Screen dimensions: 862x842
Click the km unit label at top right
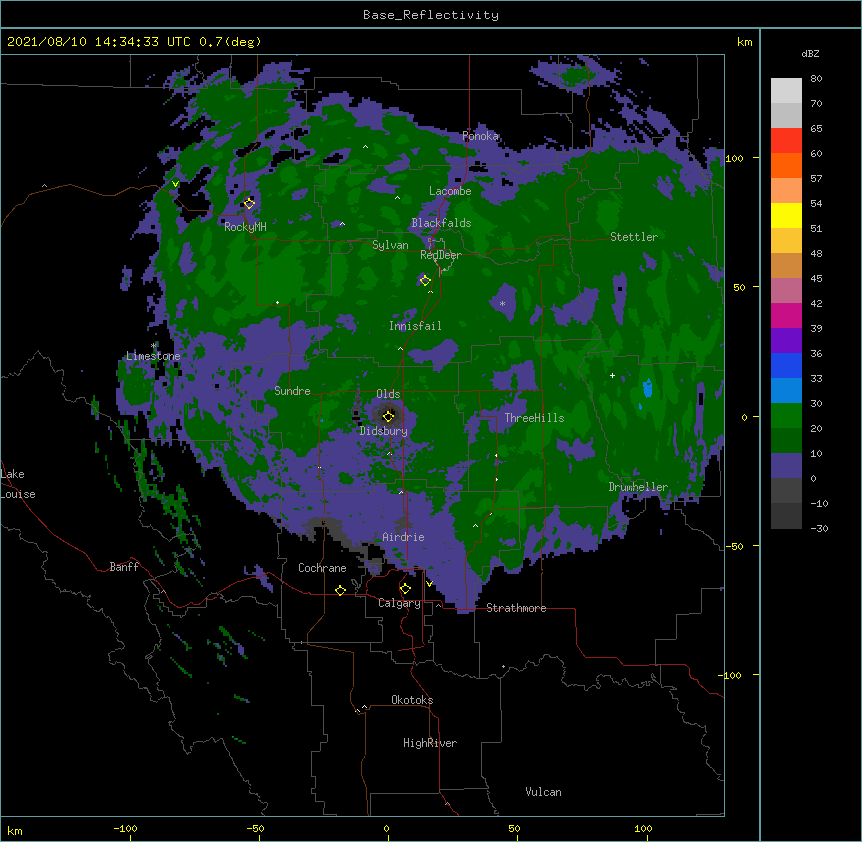click(744, 42)
